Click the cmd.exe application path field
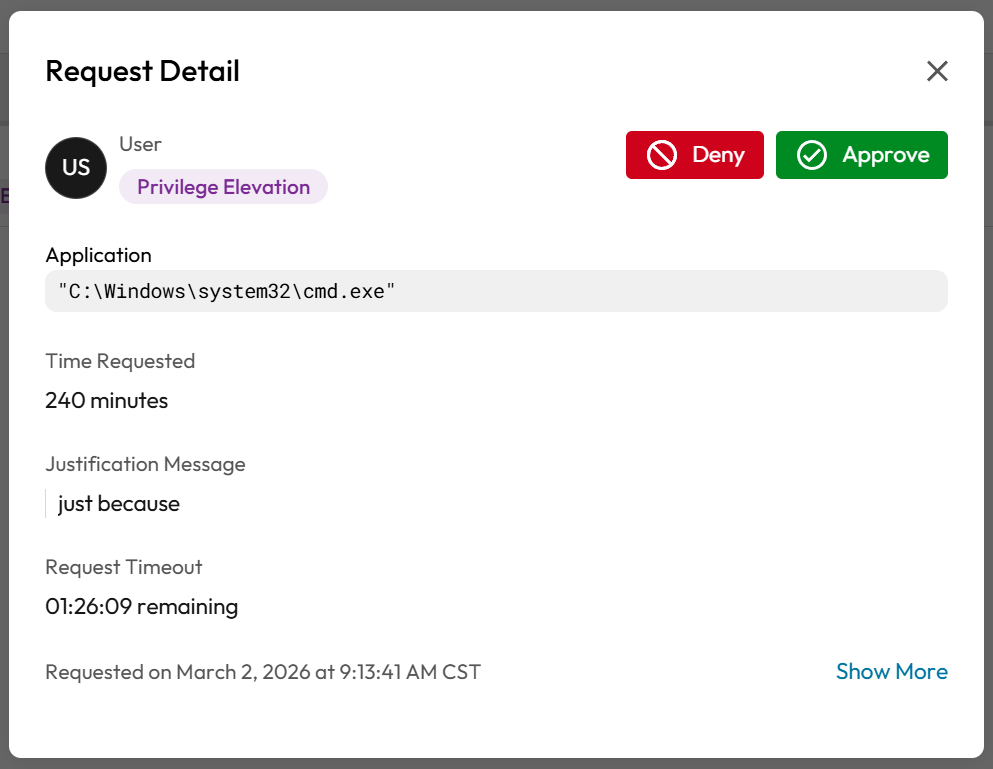The height and width of the screenshot is (769, 993). [x=496, y=291]
